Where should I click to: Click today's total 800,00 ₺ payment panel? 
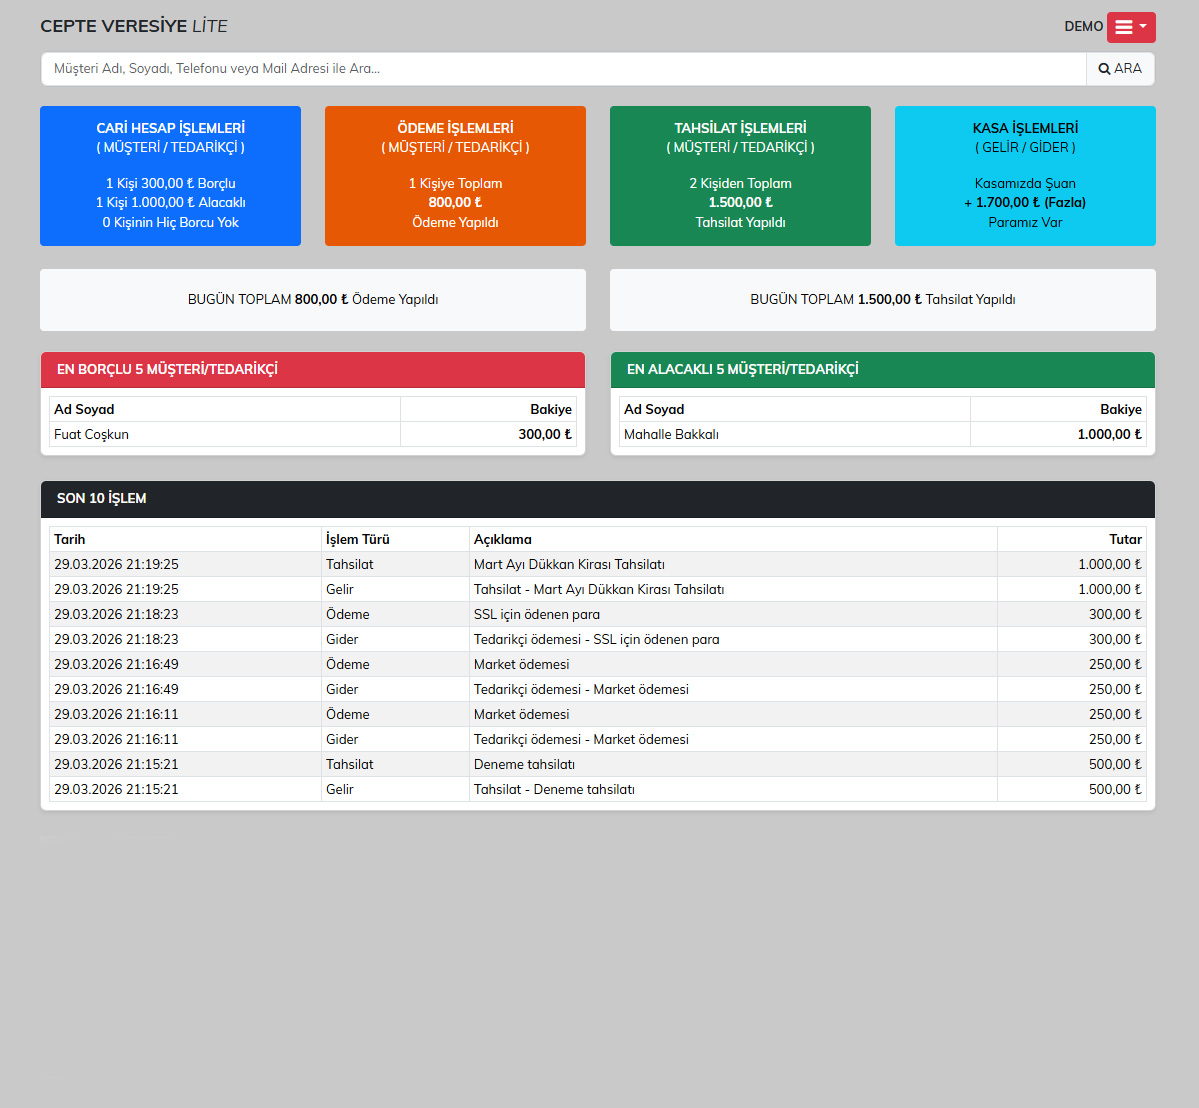(313, 300)
